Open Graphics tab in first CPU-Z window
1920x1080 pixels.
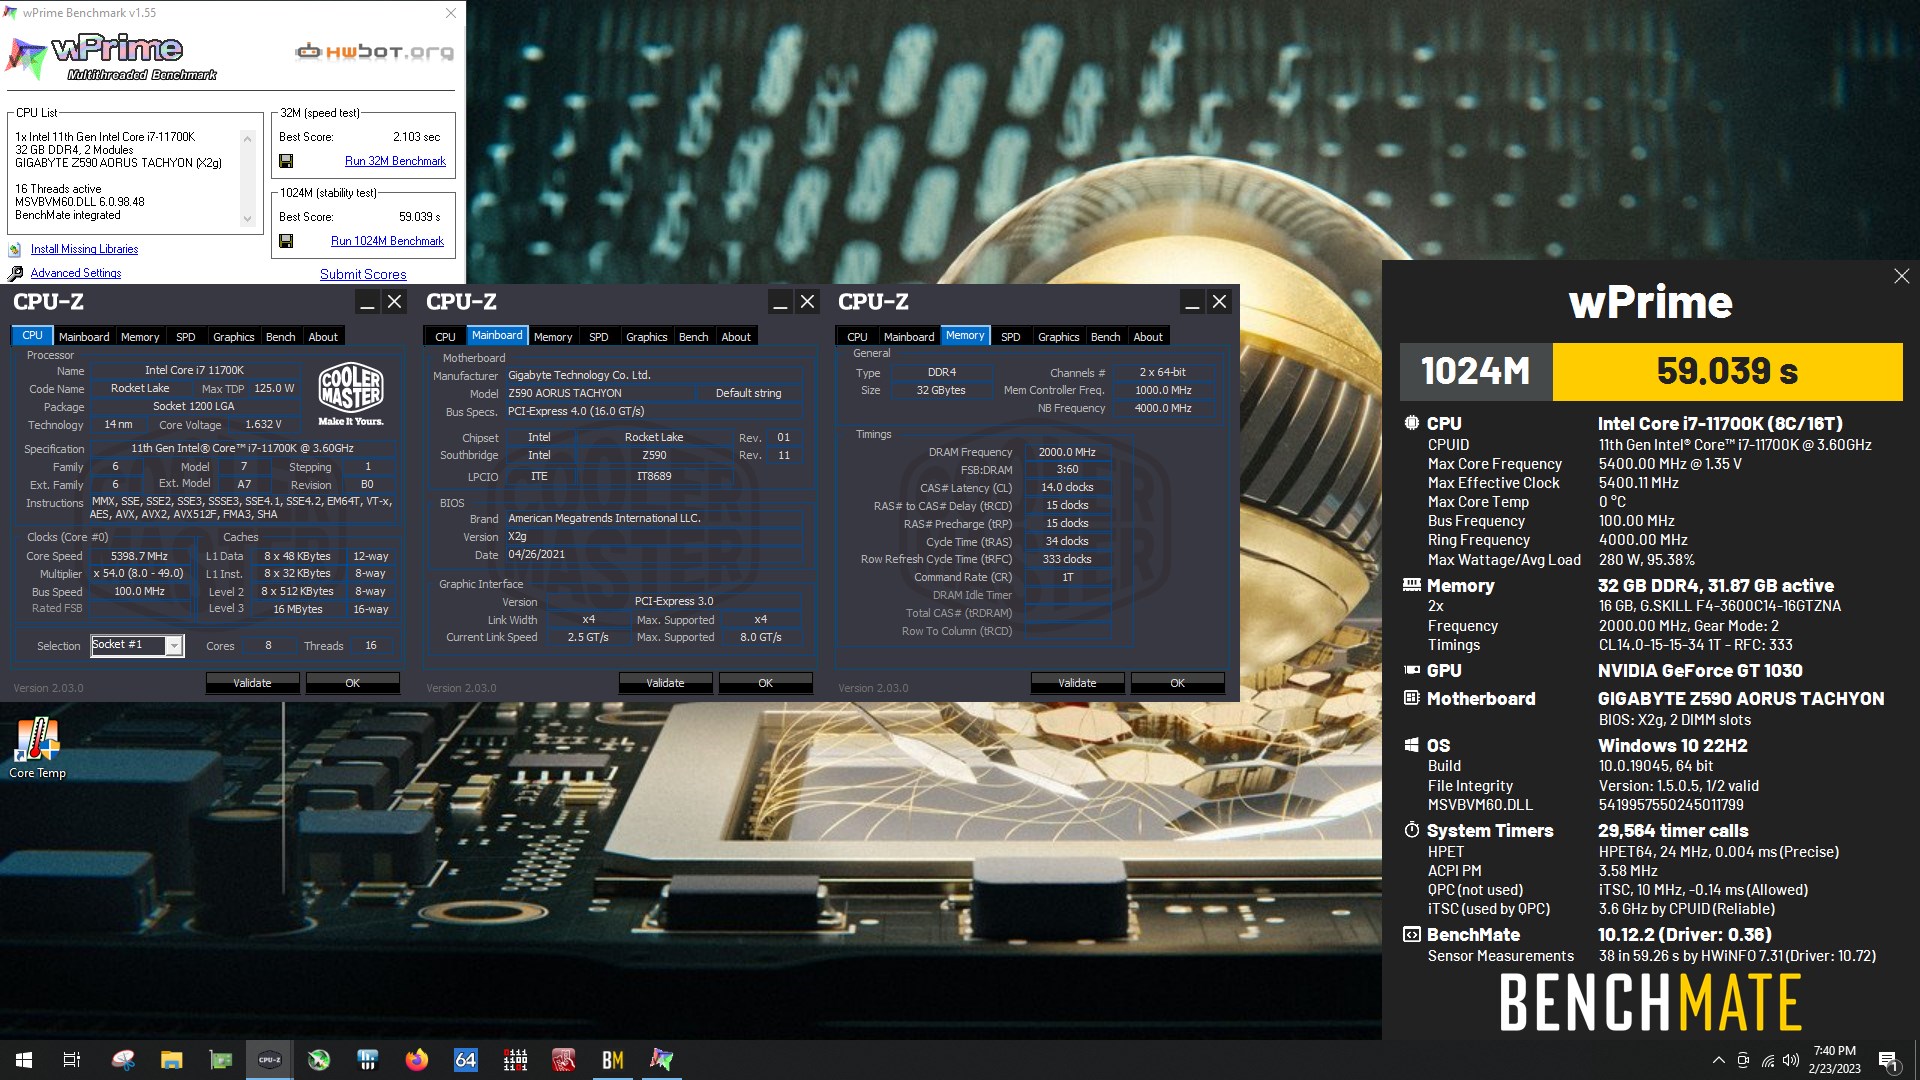pos(234,337)
